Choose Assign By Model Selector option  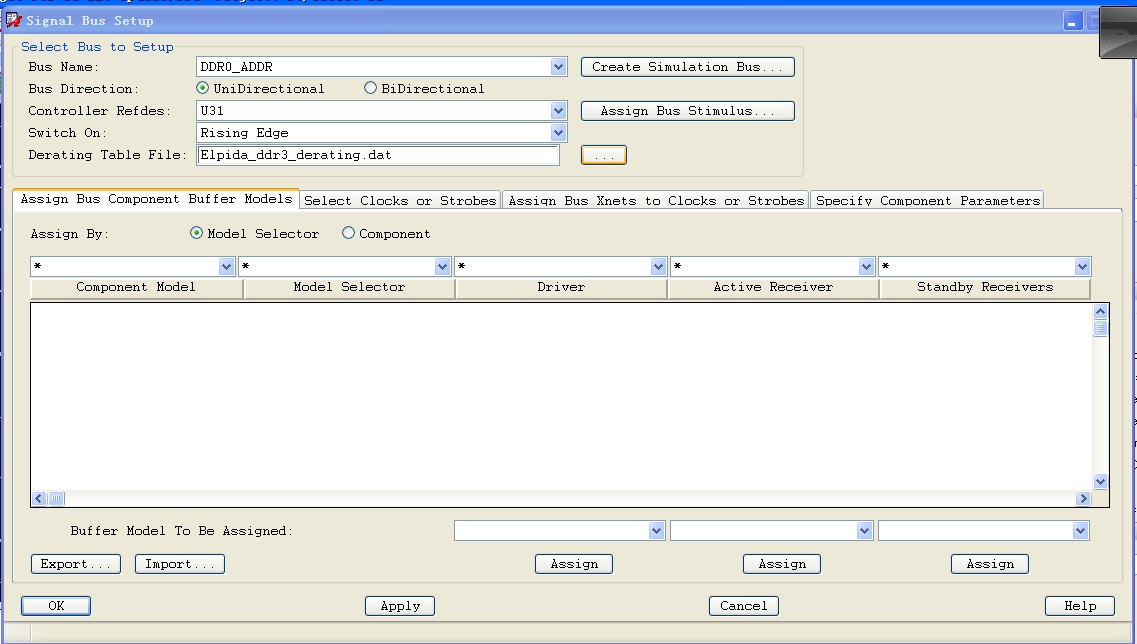click(196, 233)
